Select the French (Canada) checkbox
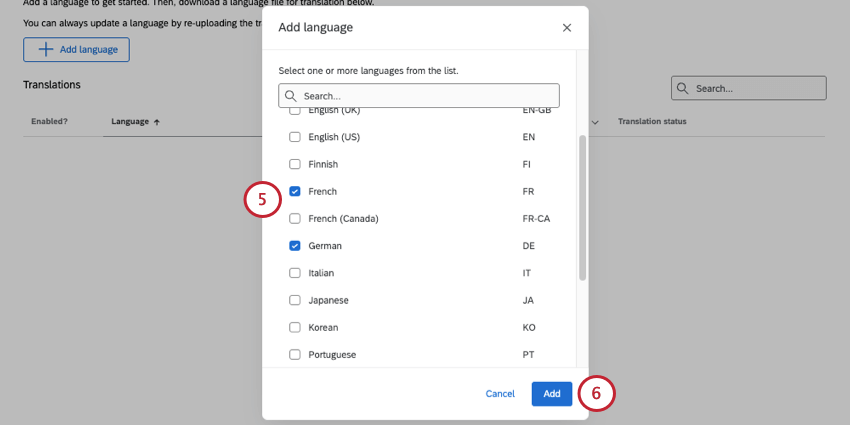This screenshot has width=850, height=425. point(295,218)
